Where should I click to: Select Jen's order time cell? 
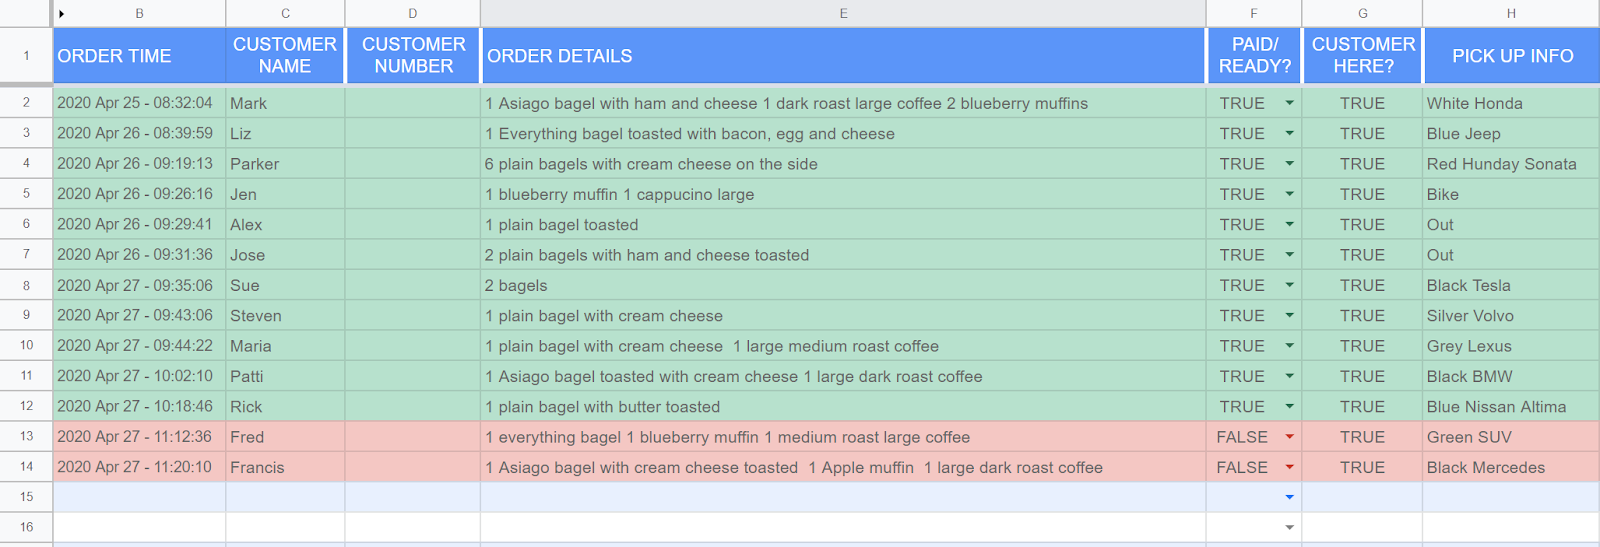[139, 194]
